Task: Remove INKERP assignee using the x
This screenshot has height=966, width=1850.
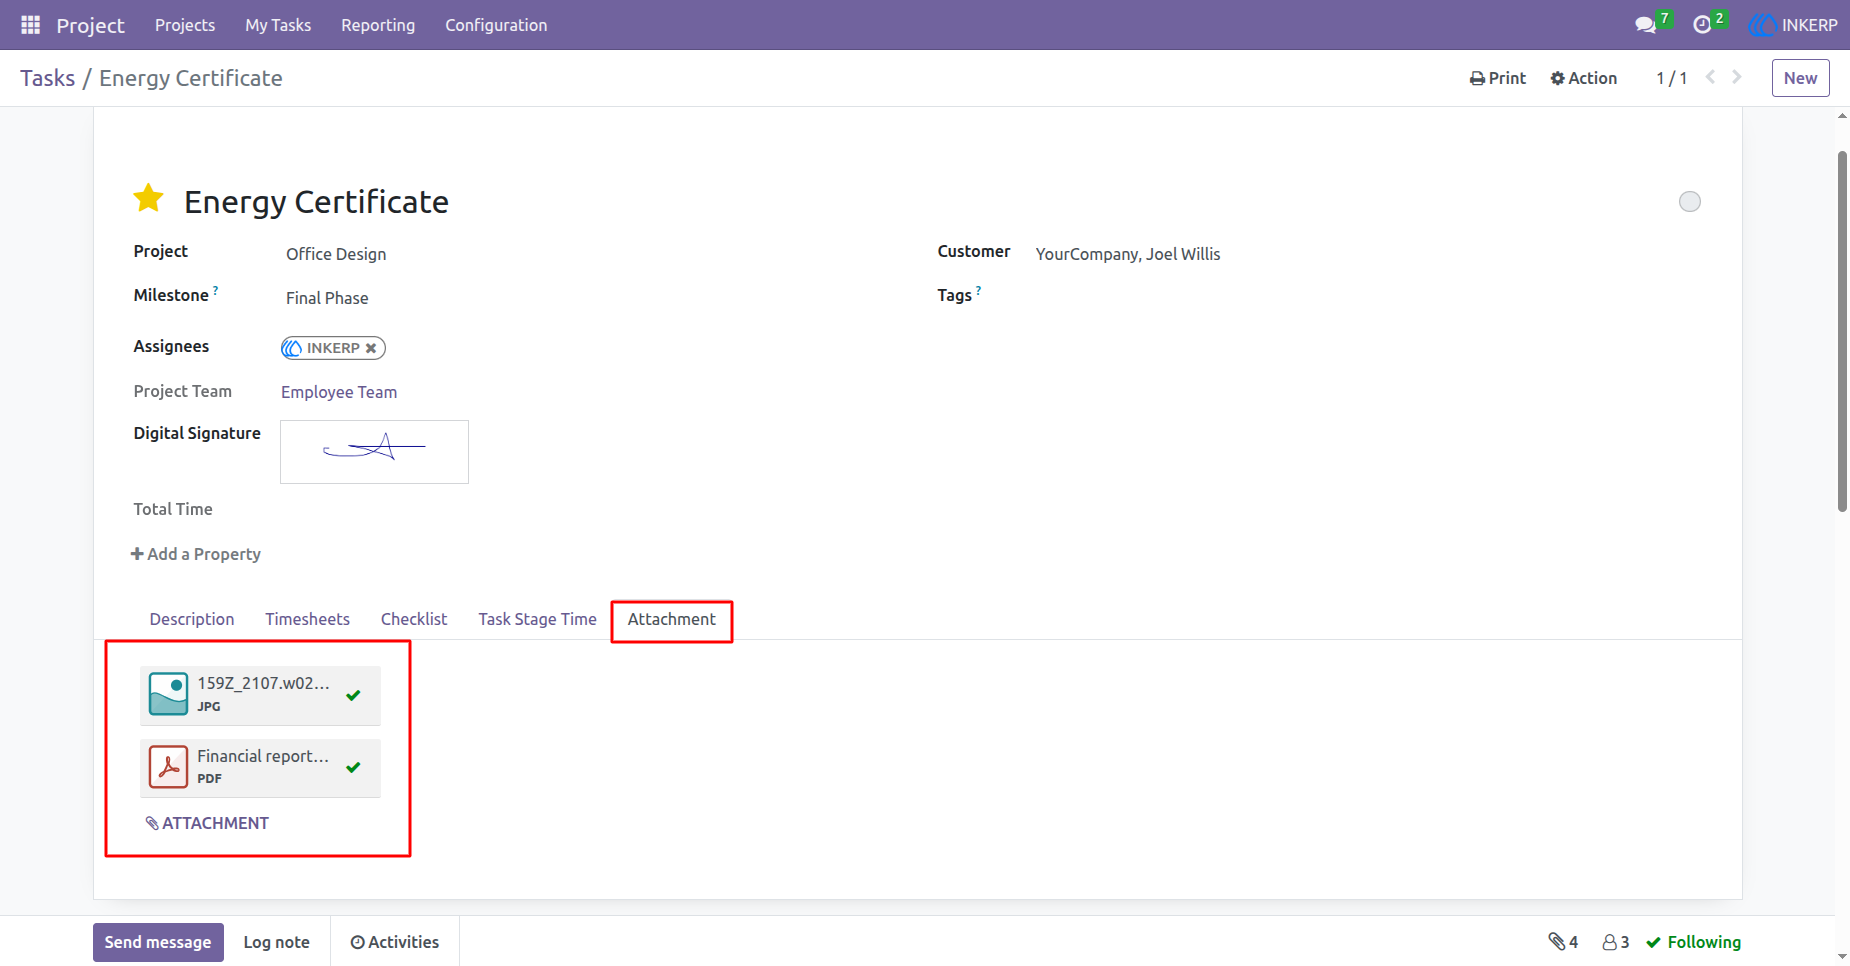Action: 371,348
